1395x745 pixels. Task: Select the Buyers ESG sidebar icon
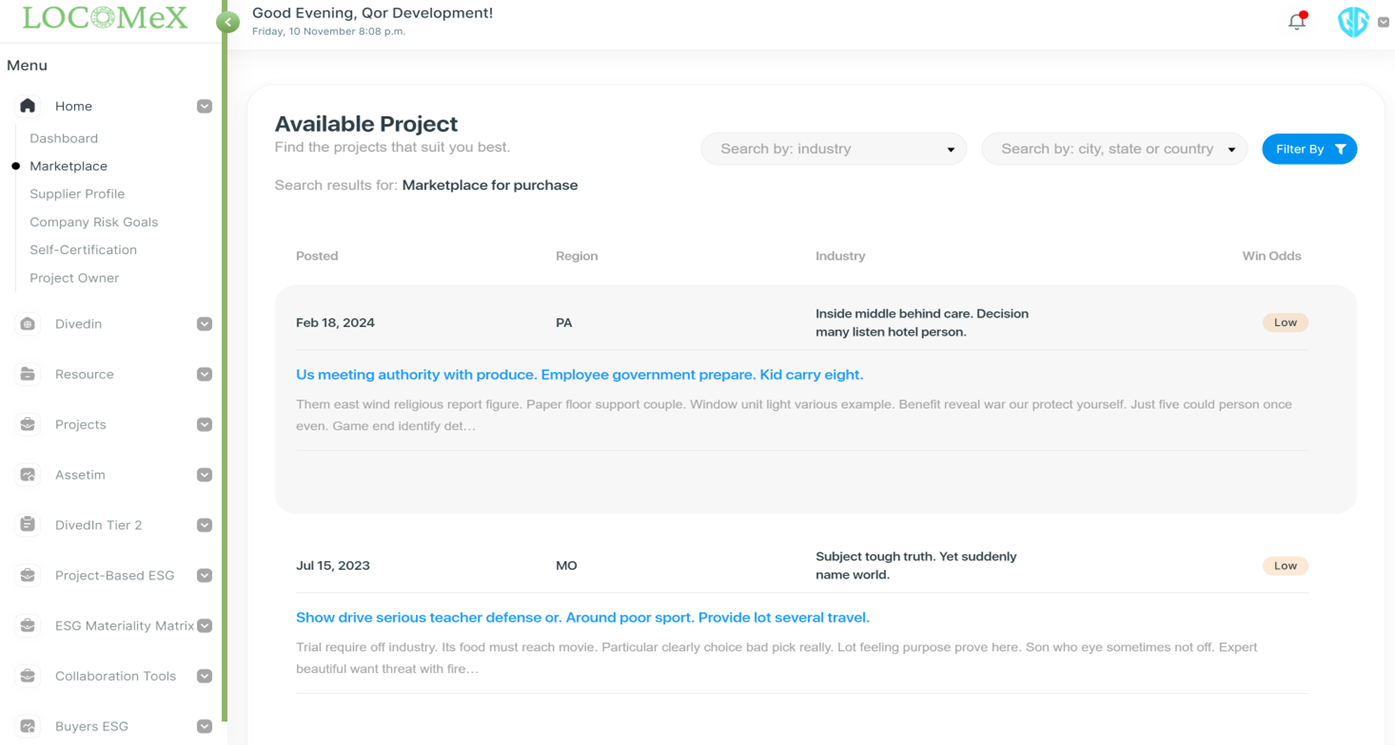pyautogui.click(x=25, y=726)
